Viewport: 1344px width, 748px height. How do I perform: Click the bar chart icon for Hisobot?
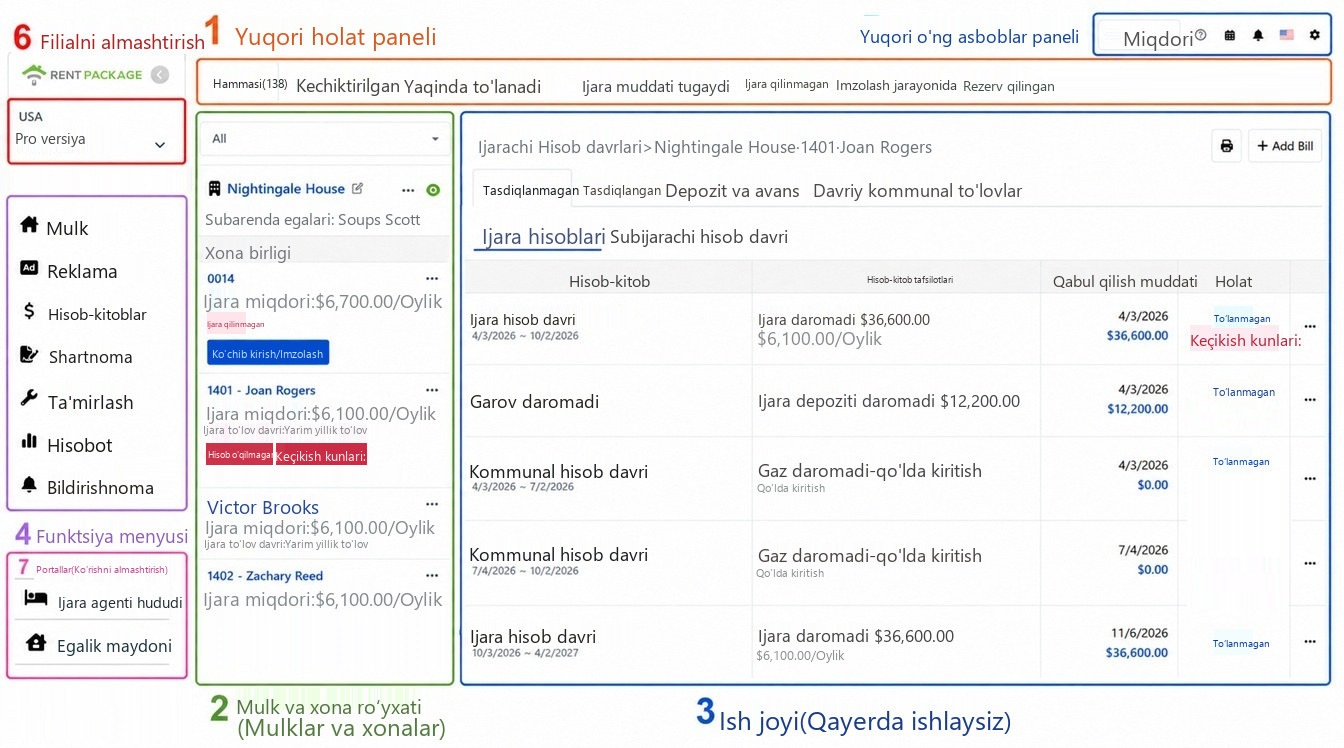pyautogui.click(x=29, y=442)
